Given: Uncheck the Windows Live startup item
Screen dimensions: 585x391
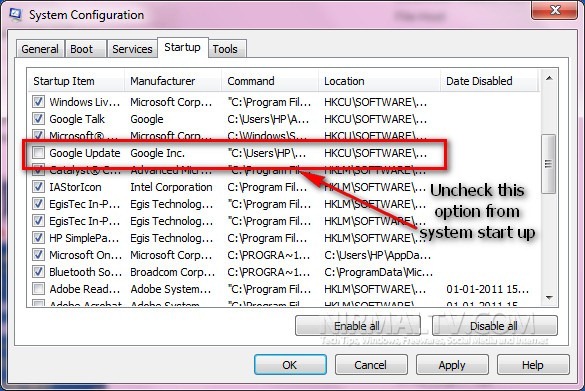Looking at the screenshot, I should coord(38,101).
